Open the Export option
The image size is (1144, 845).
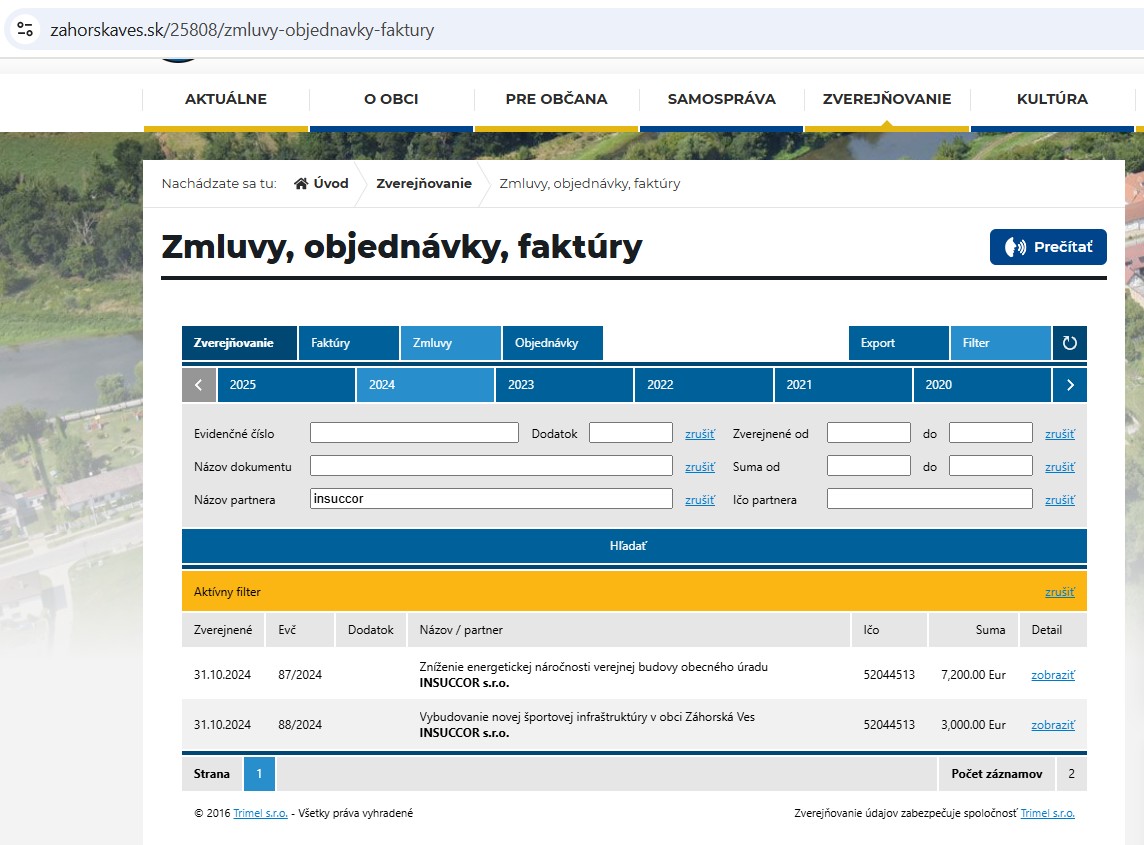point(898,343)
